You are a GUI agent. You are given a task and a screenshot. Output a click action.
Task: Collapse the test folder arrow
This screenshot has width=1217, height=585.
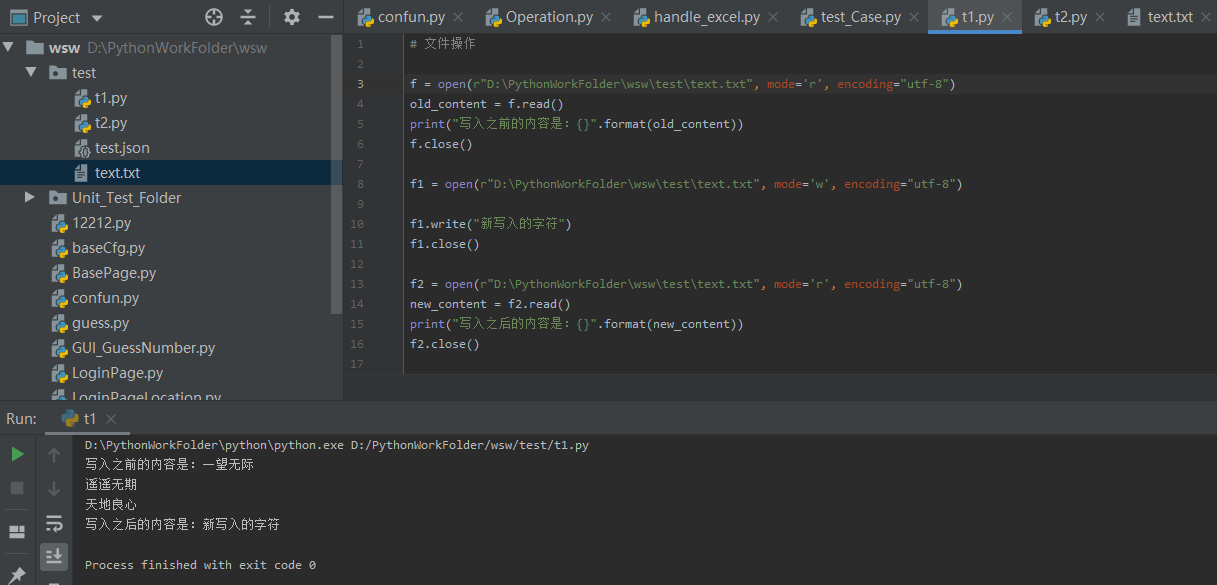tap(30, 72)
